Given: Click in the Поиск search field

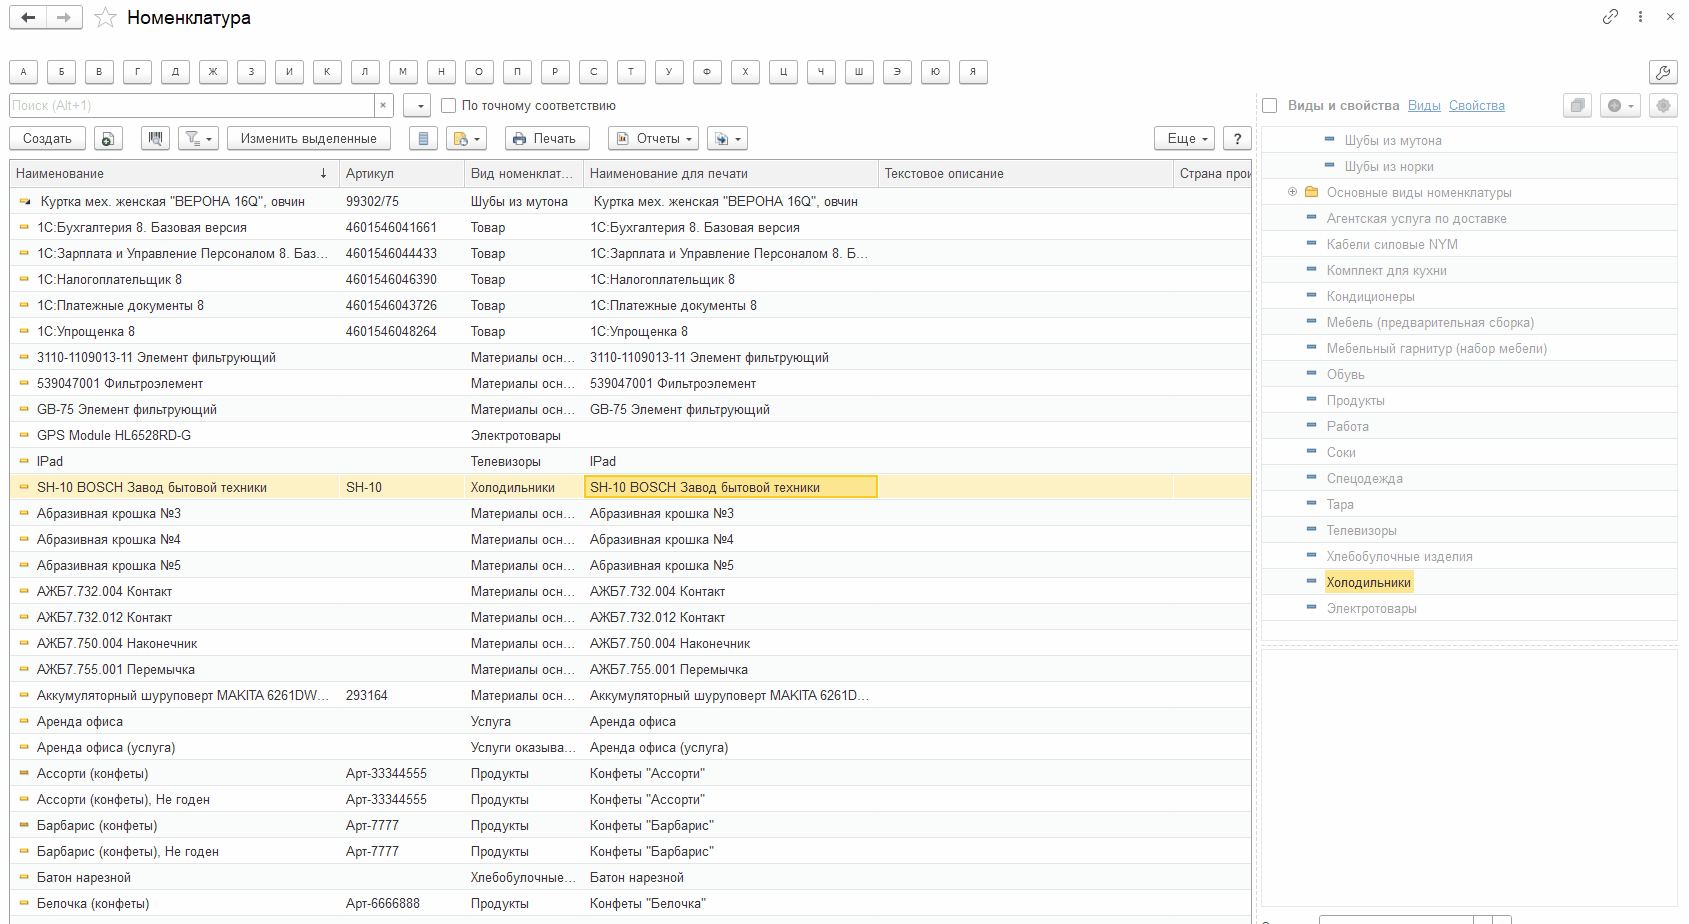Looking at the screenshot, I should click(x=190, y=106).
